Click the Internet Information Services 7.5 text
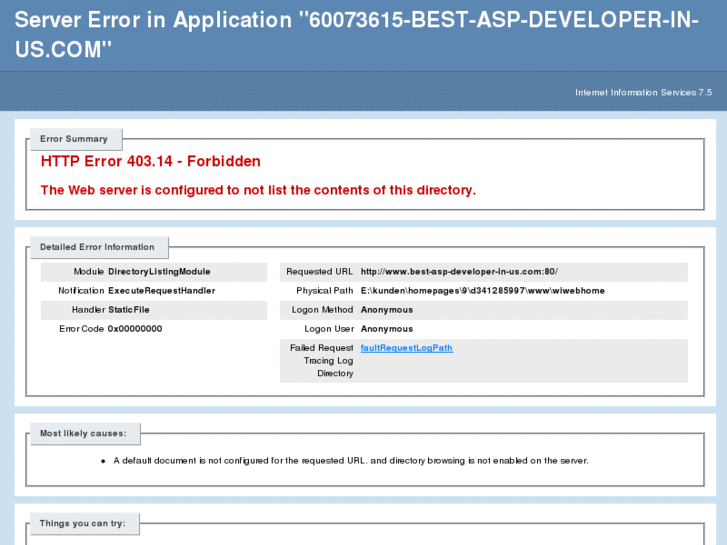727x545 pixels. pyautogui.click(x=643, y=92)
